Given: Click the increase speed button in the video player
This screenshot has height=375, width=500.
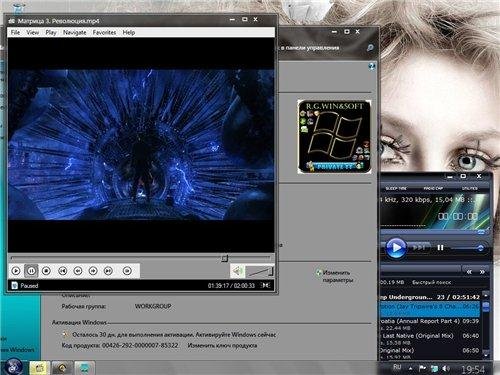Looking at the screenshot, I should (93, 271).
